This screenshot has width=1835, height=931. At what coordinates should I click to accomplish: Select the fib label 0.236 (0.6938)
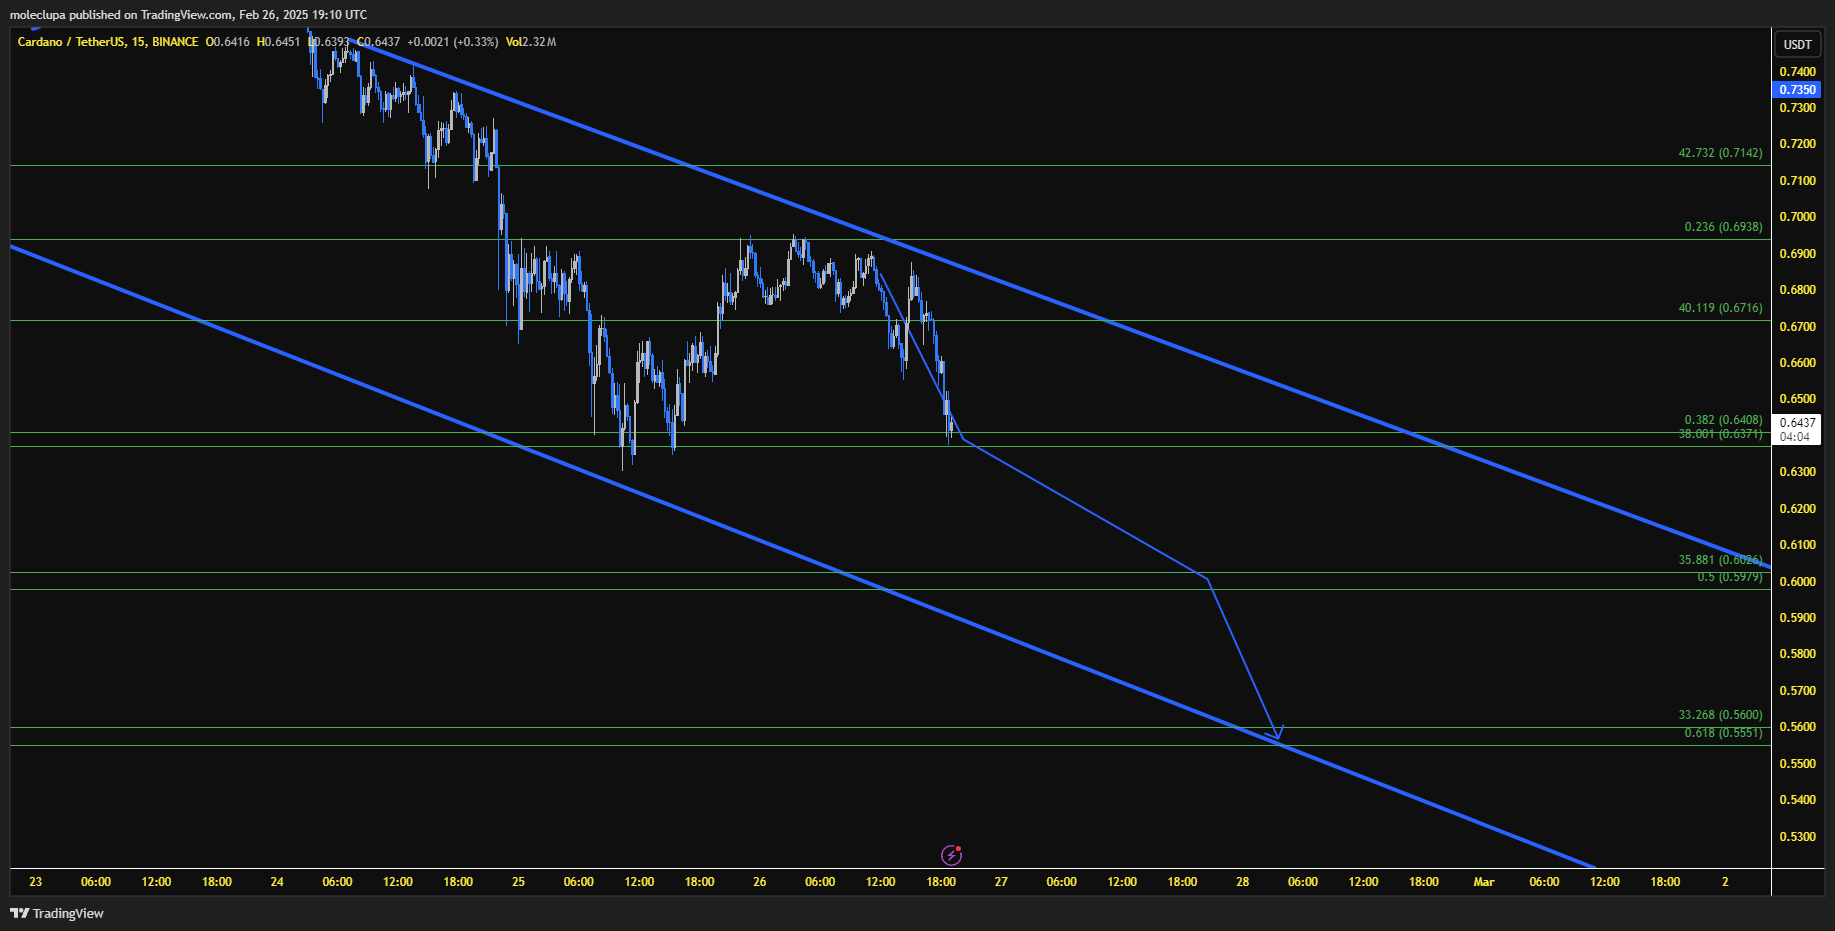click(1723, 227)
